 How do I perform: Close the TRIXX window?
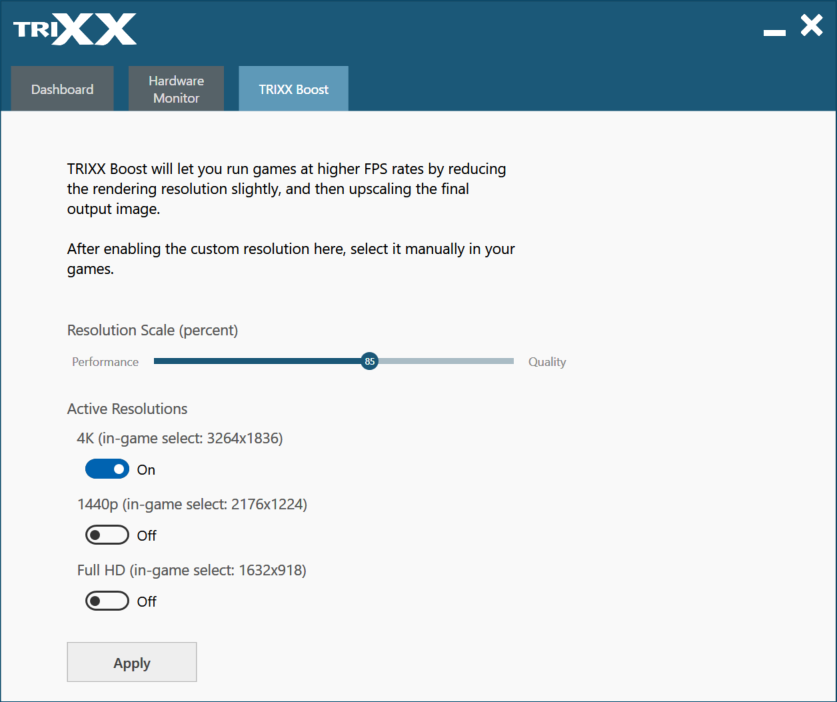[811, 25]
